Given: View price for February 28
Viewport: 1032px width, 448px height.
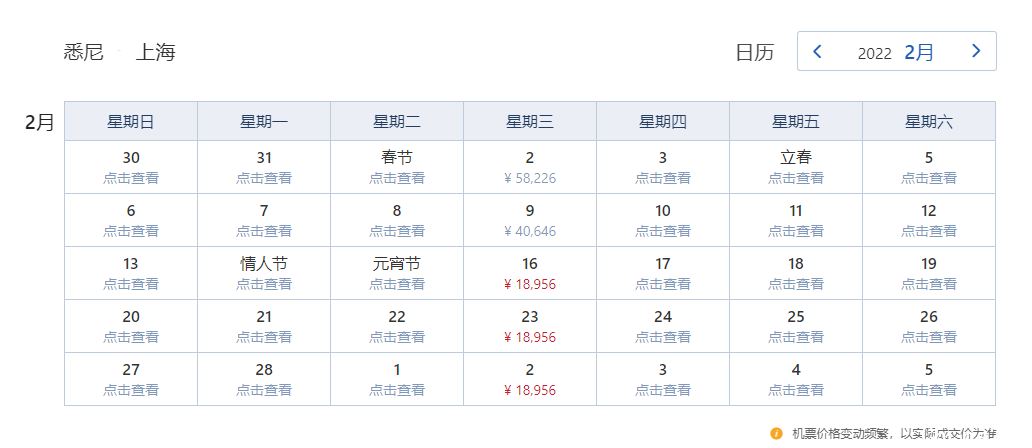Looking at the screenshot, I should [x=264, y=379].
